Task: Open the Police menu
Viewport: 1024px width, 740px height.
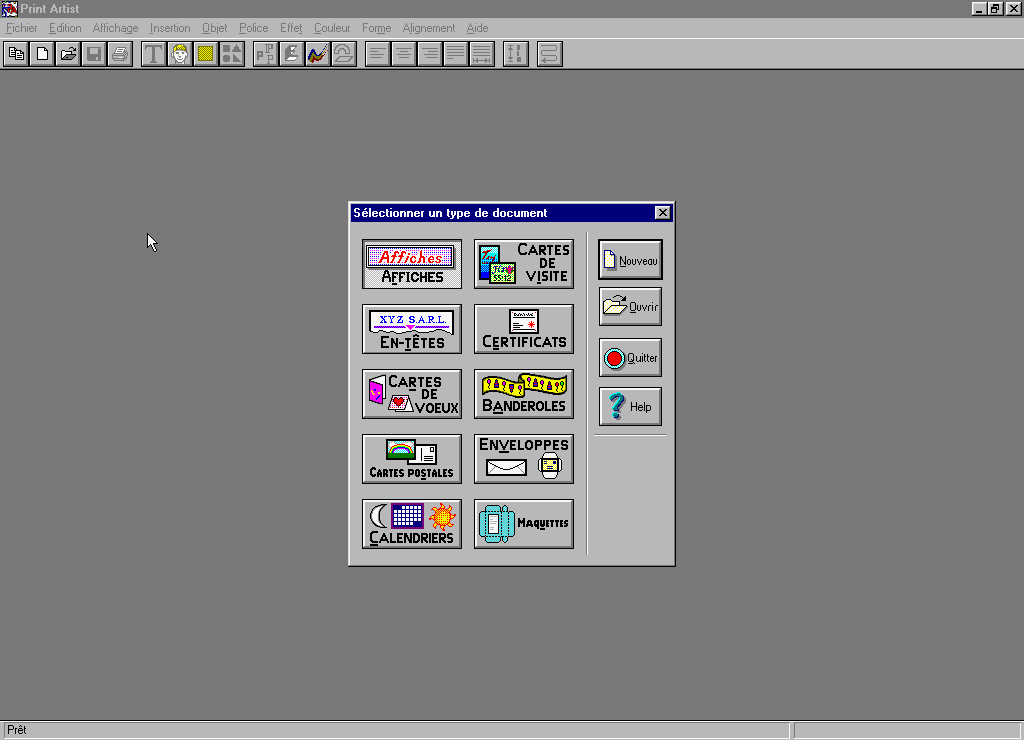Action: pos(253,28)
